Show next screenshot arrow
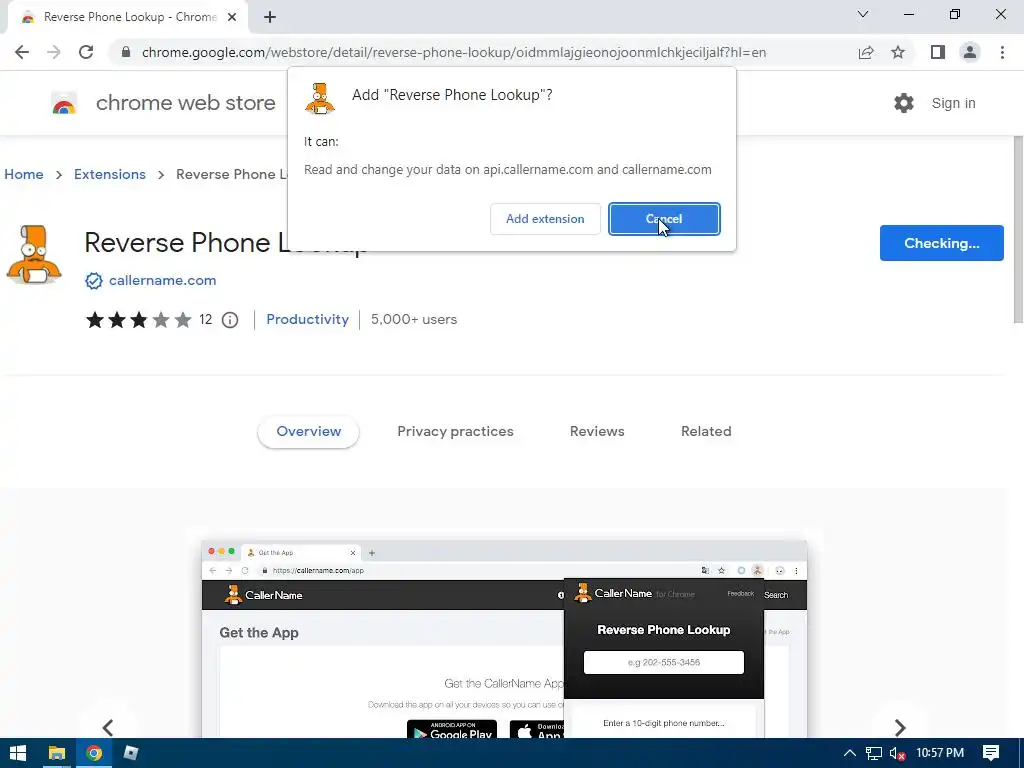1024x768 pixels. (900, 727)
